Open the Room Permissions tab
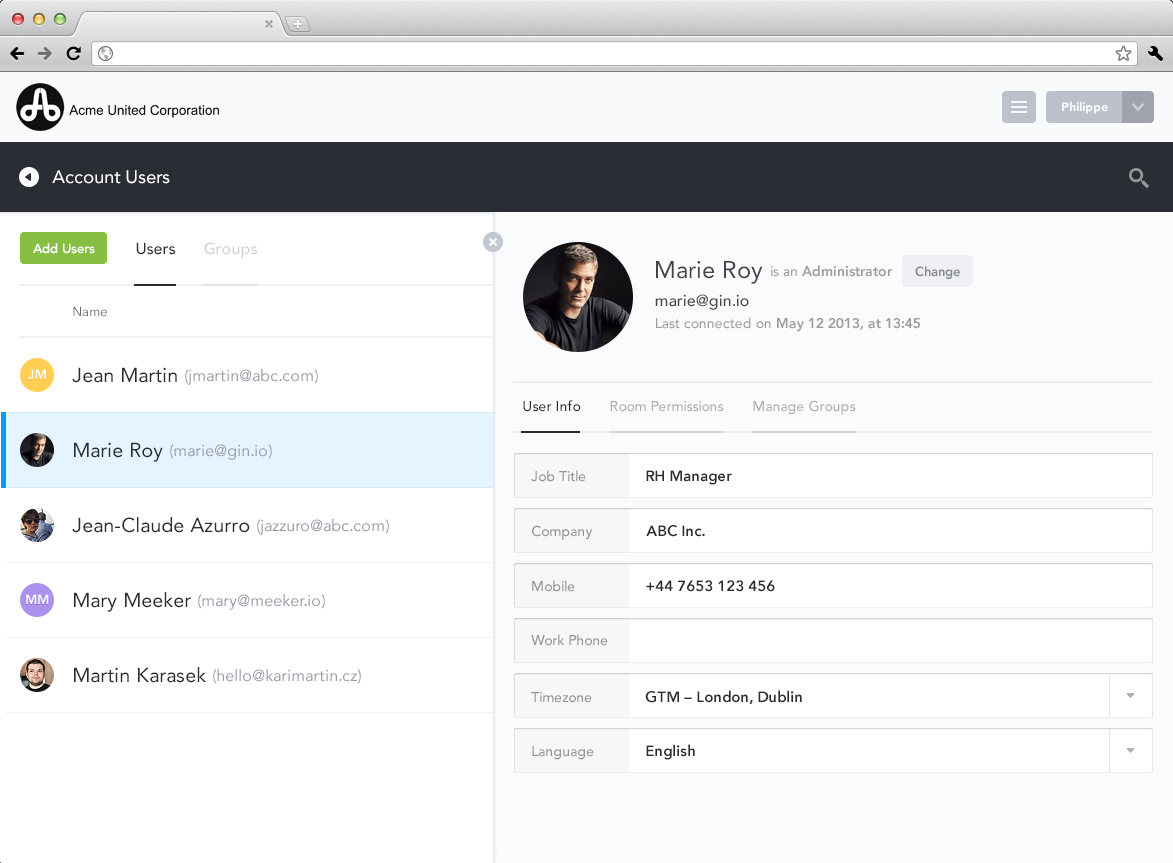Screen dimensions: 1173x863 [x=666, y=406]
